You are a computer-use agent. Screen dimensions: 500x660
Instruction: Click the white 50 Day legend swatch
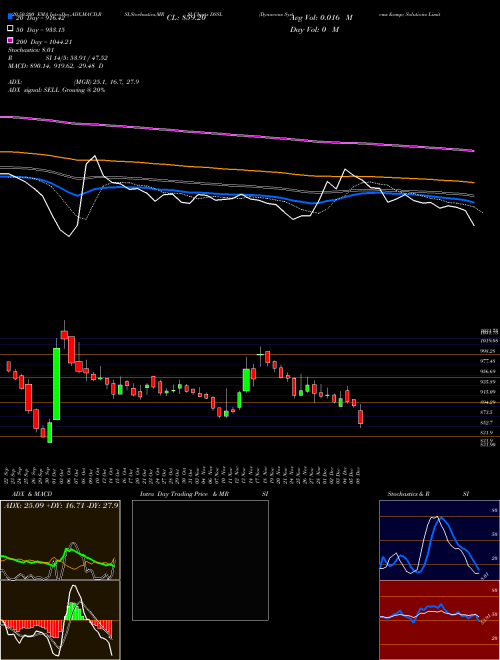pos(10,29)
